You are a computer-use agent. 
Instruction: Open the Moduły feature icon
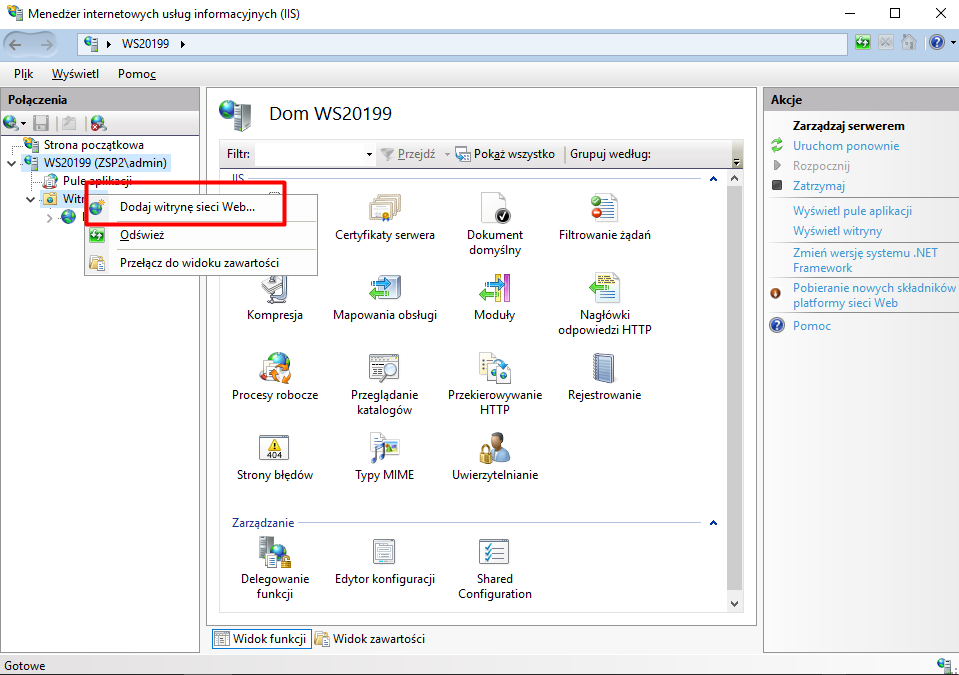[x=495, y=289]
